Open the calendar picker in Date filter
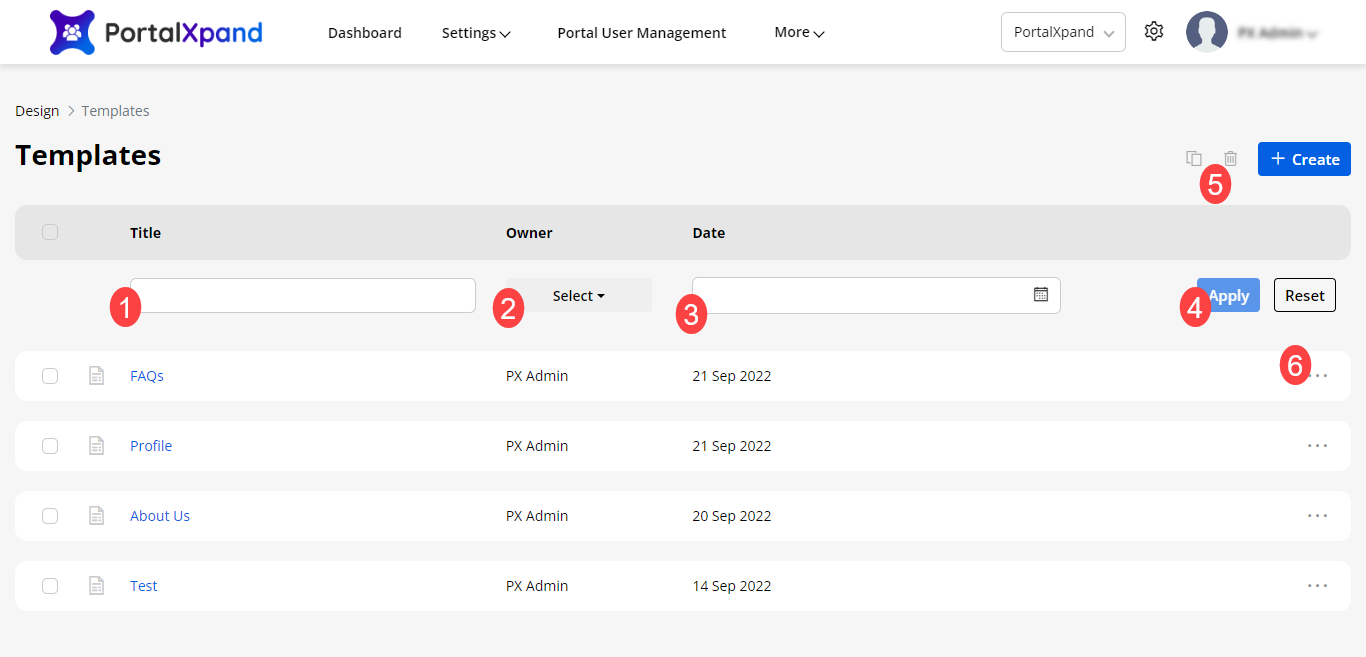This screenshot has width=1366, height=657. 1041,295
